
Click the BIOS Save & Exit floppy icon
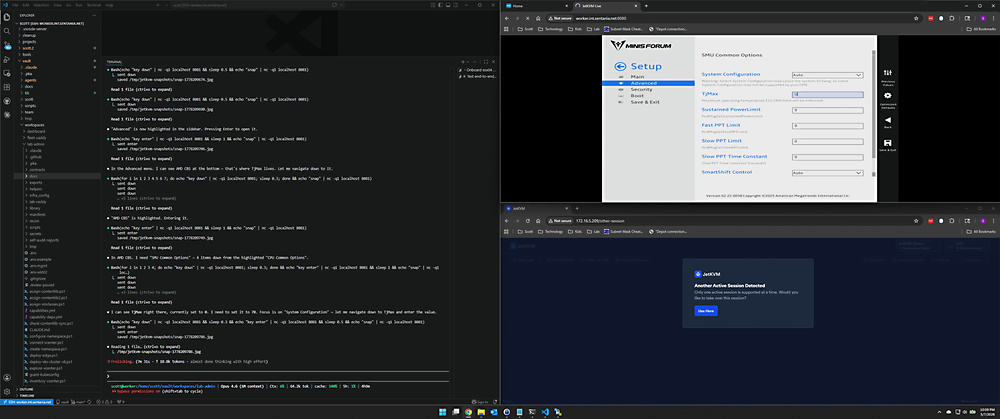[x=888, y=143]
